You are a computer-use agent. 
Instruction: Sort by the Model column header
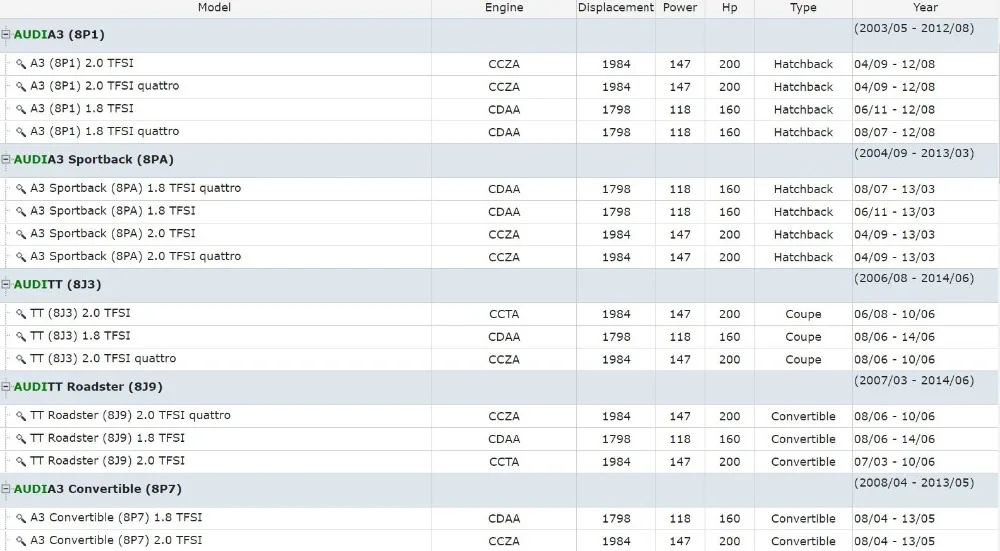214,8
